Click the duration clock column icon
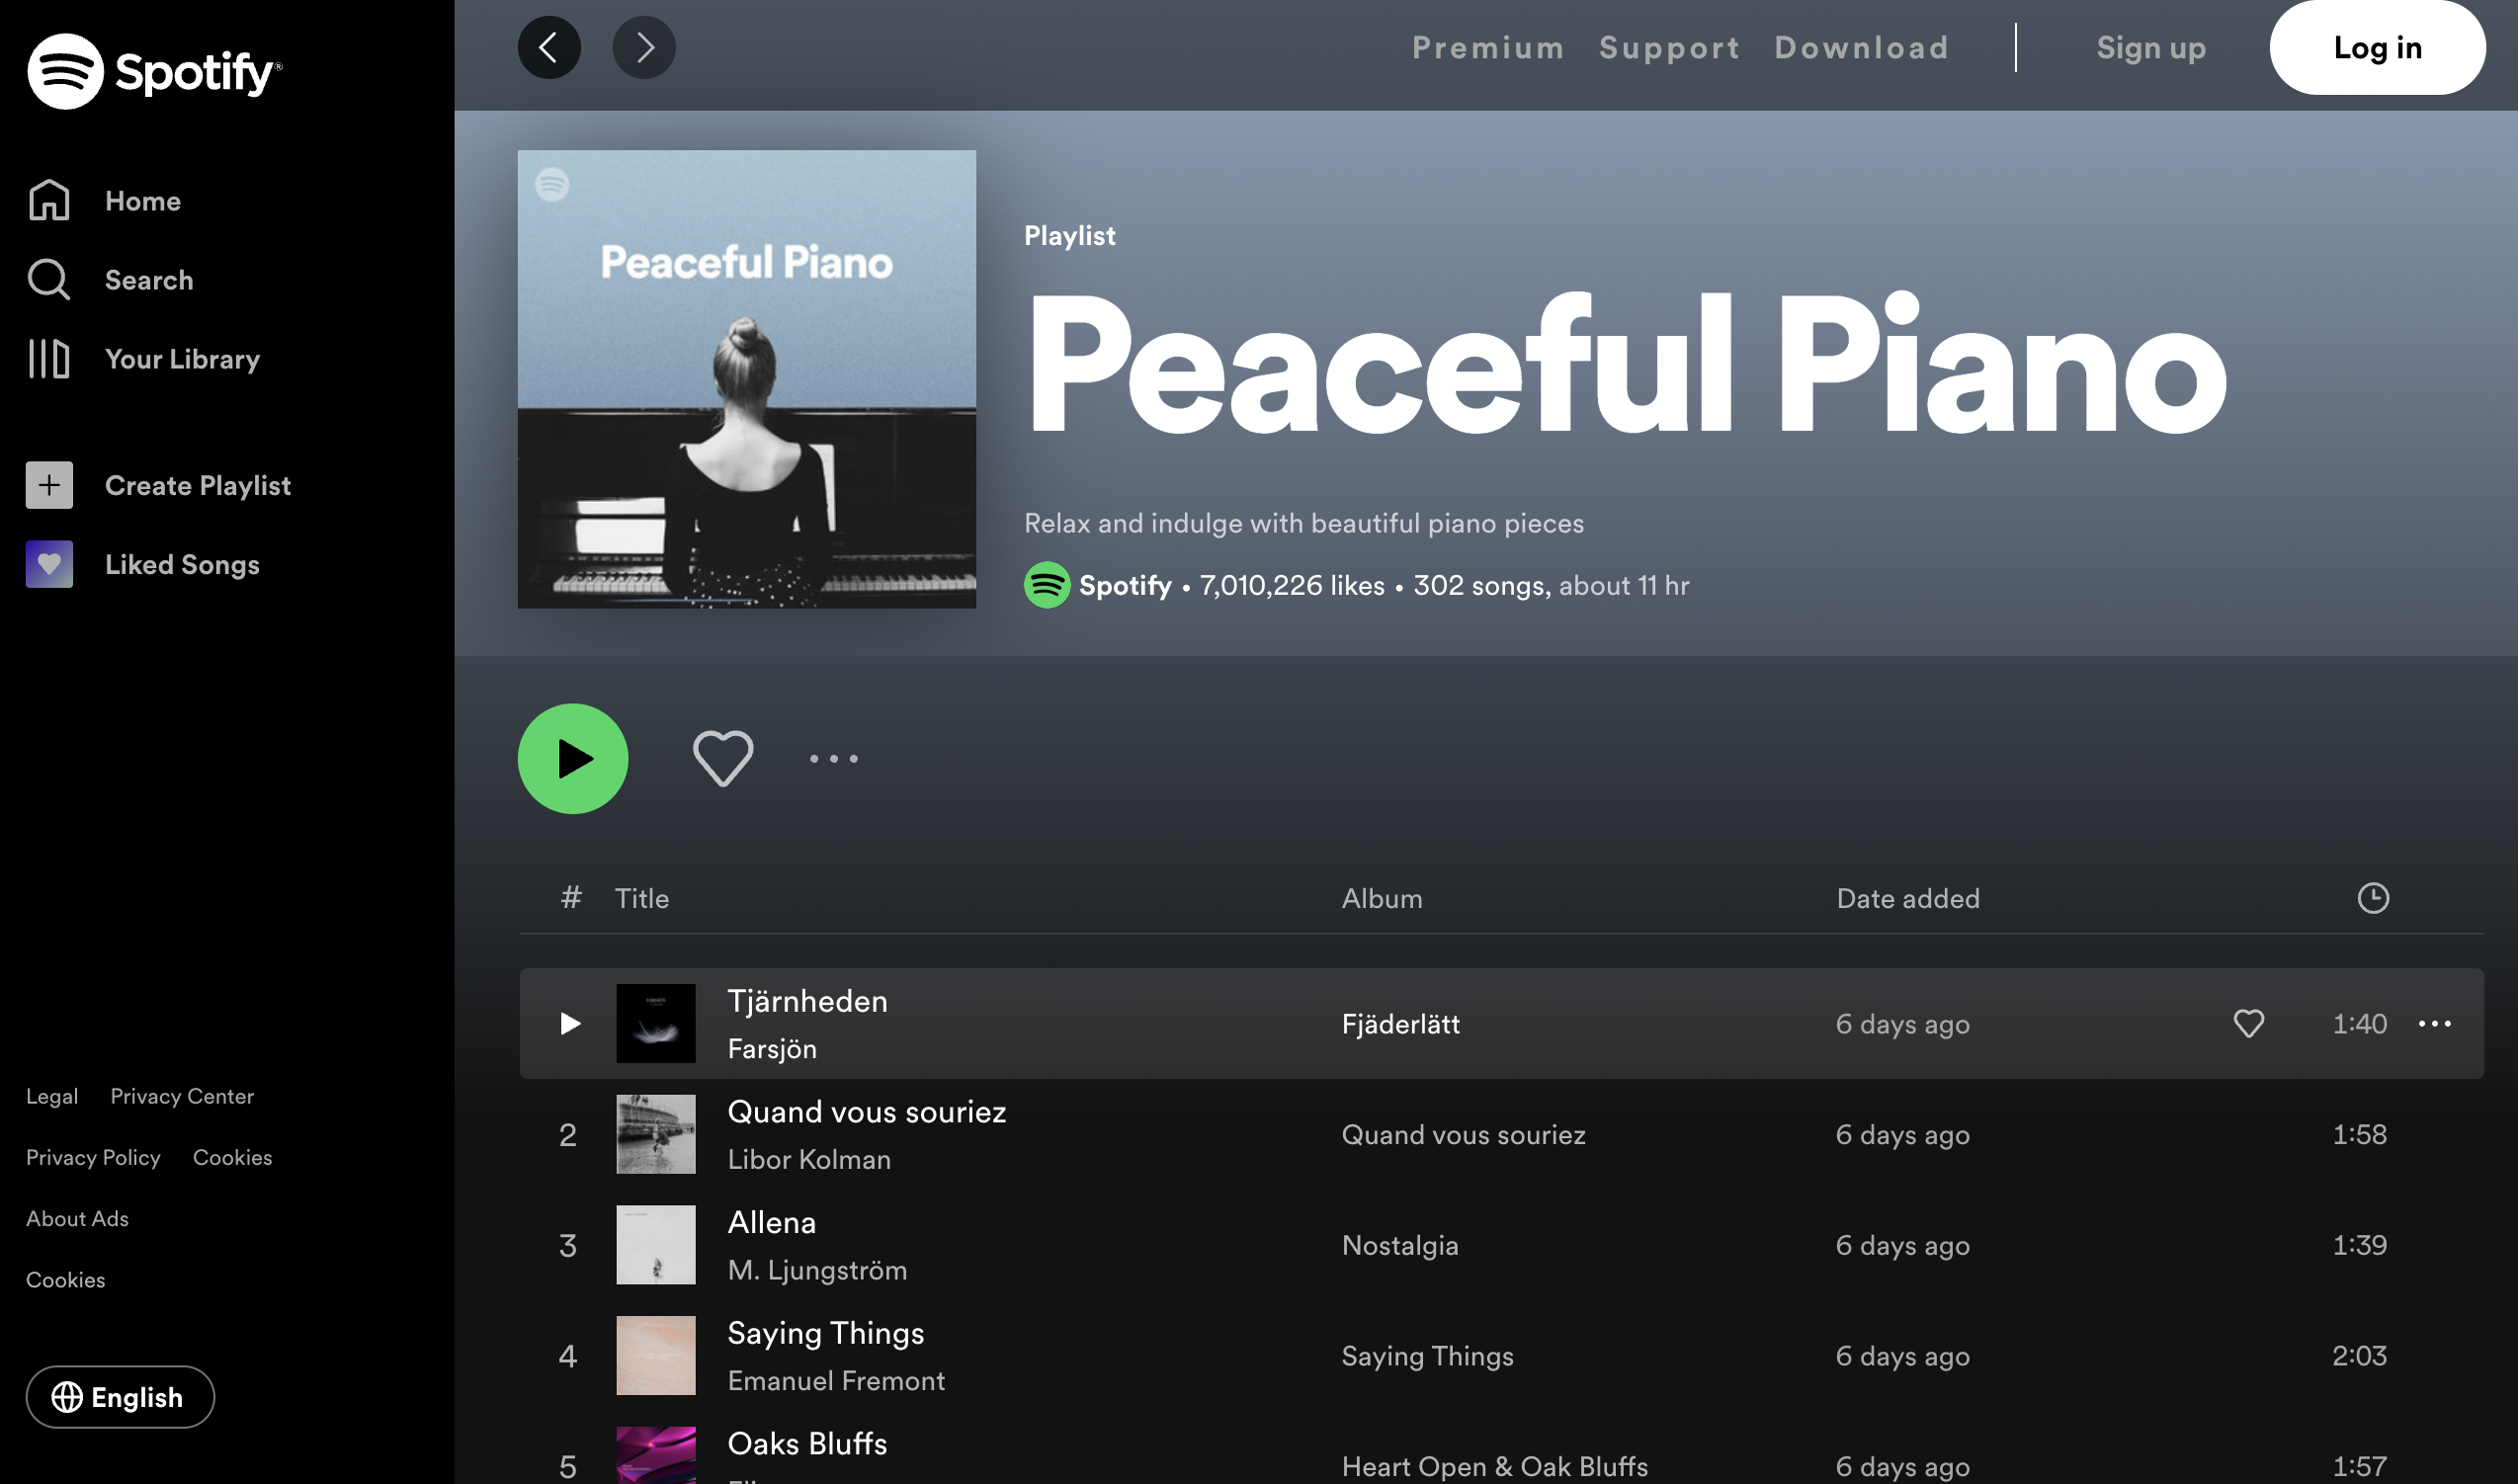This screenshot has width=2518, height=1484. [2373, 898]
